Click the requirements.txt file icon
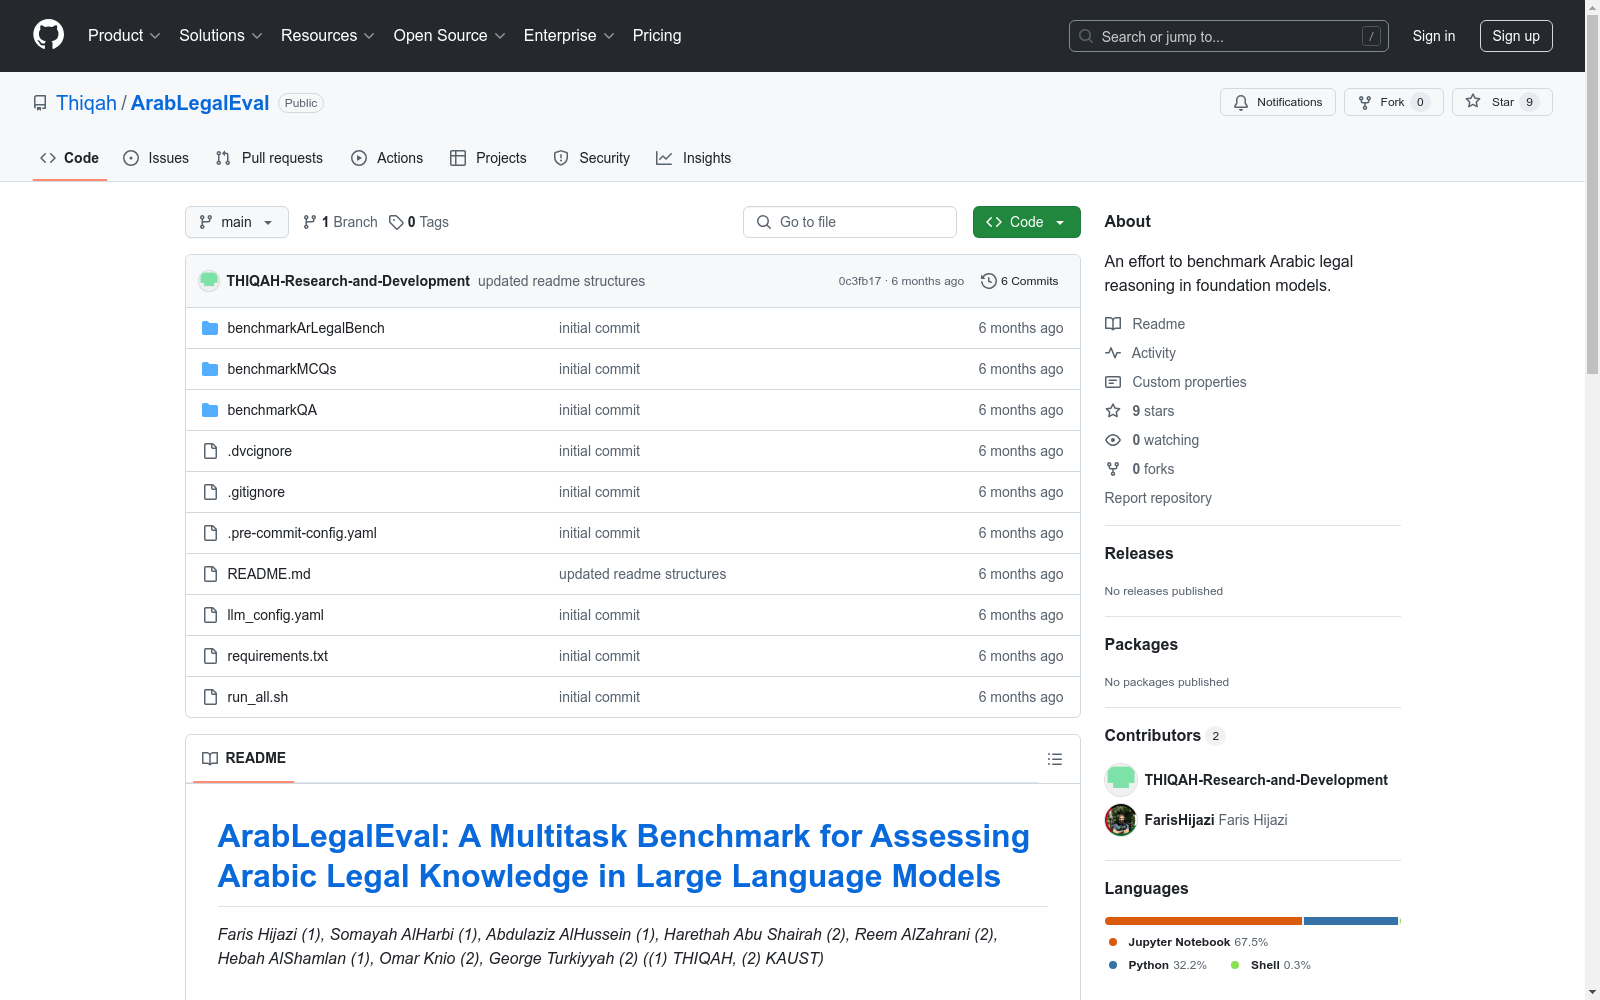 210,656
